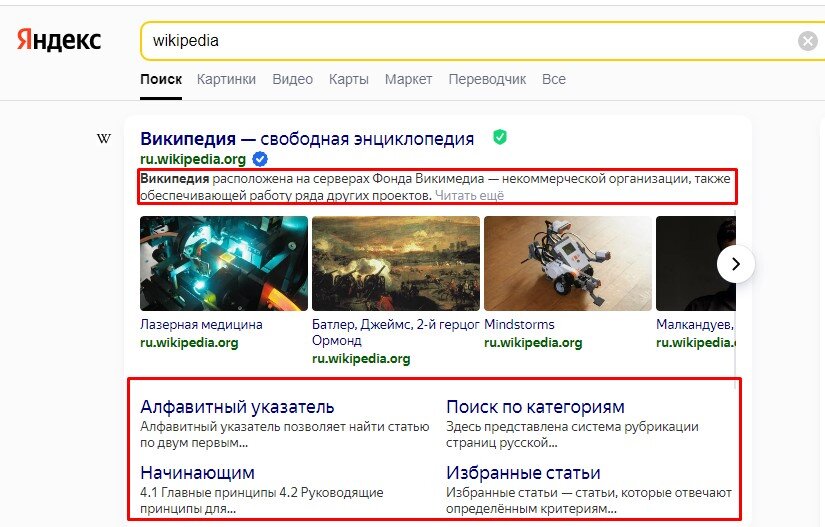Switch to the Картинки tab
Screen dimensions: 825x527
click(x=226, y=79)
